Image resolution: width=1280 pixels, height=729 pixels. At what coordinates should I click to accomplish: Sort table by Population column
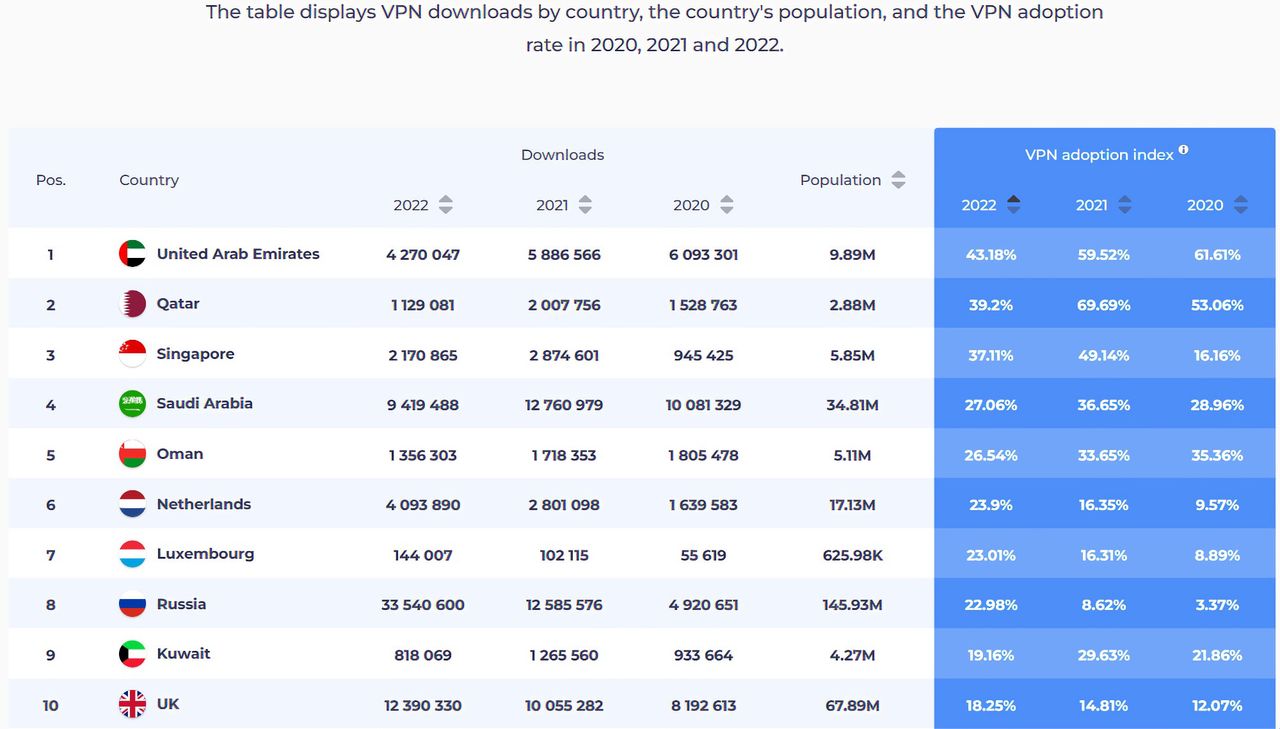898,180
